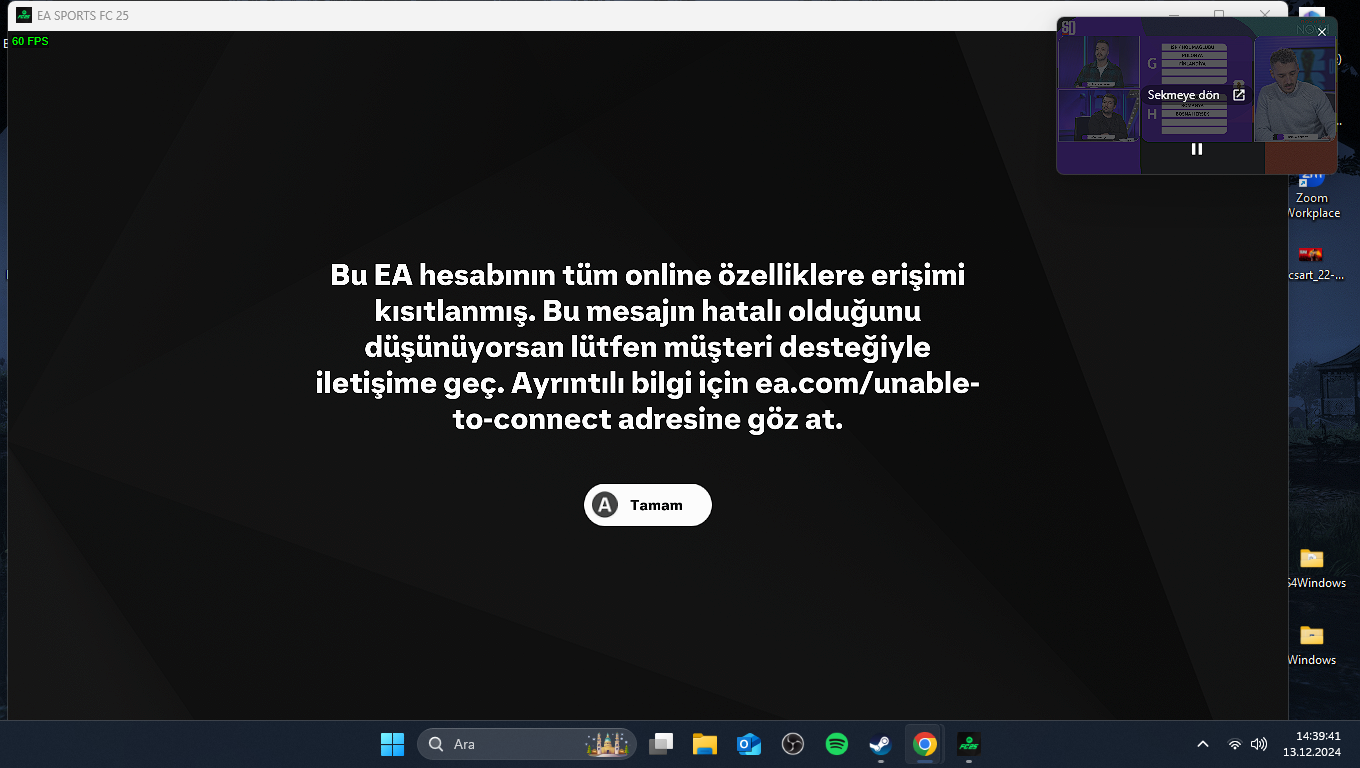
Task: Click the EA SPORTS FC 25 title bar icon
Action: pos(24,15)
